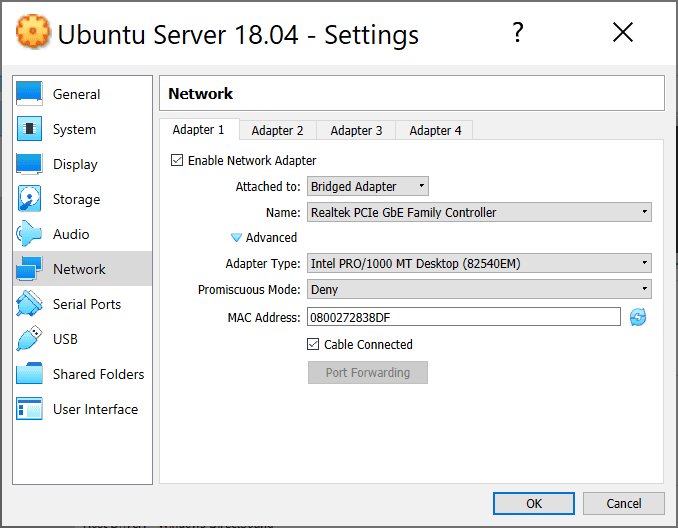Switch to the Adapter 4 tab
Viewport: 678px width, 528px height.
click(435, 130)
